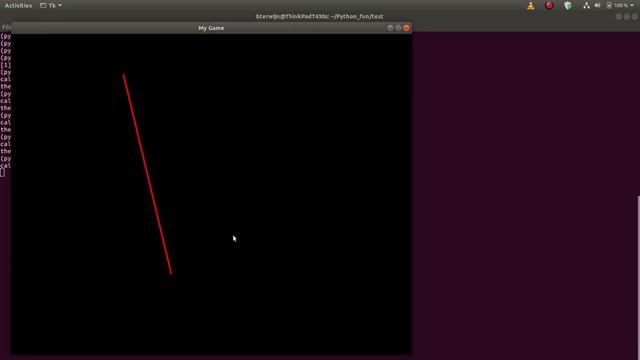Viewport: 640px width, 360px height.
Task: Click the battery icon in top bar
Action: [x=609, y=6]
